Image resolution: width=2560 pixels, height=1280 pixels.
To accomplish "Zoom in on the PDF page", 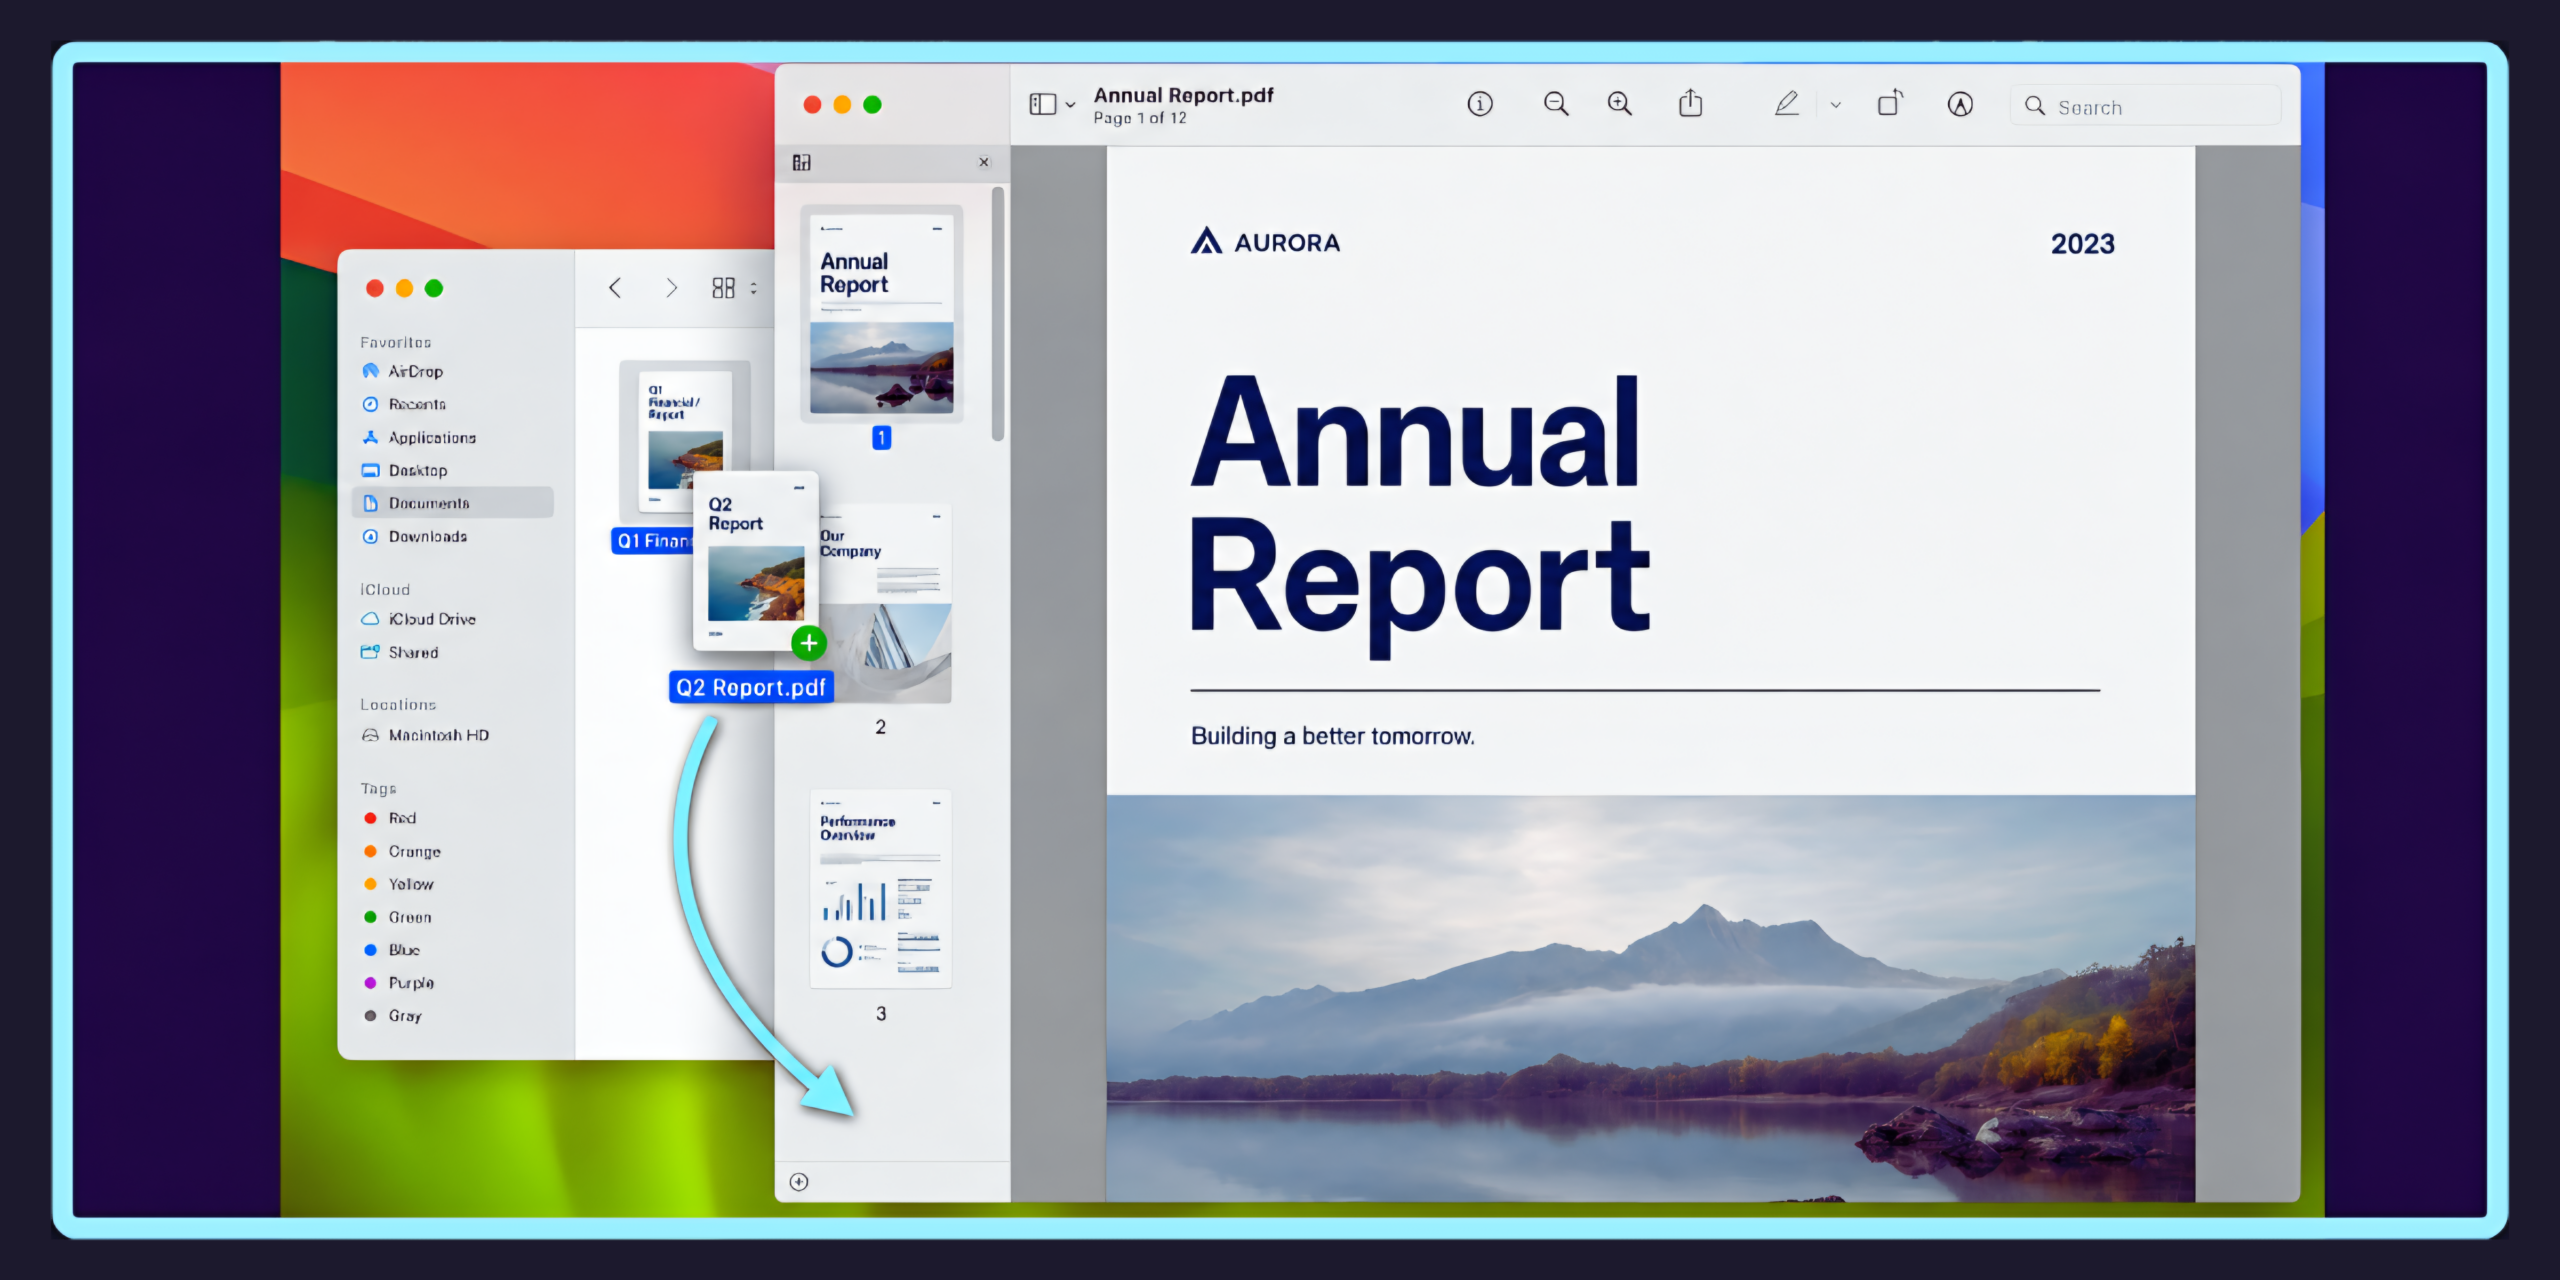I will tap(1619, 104).
